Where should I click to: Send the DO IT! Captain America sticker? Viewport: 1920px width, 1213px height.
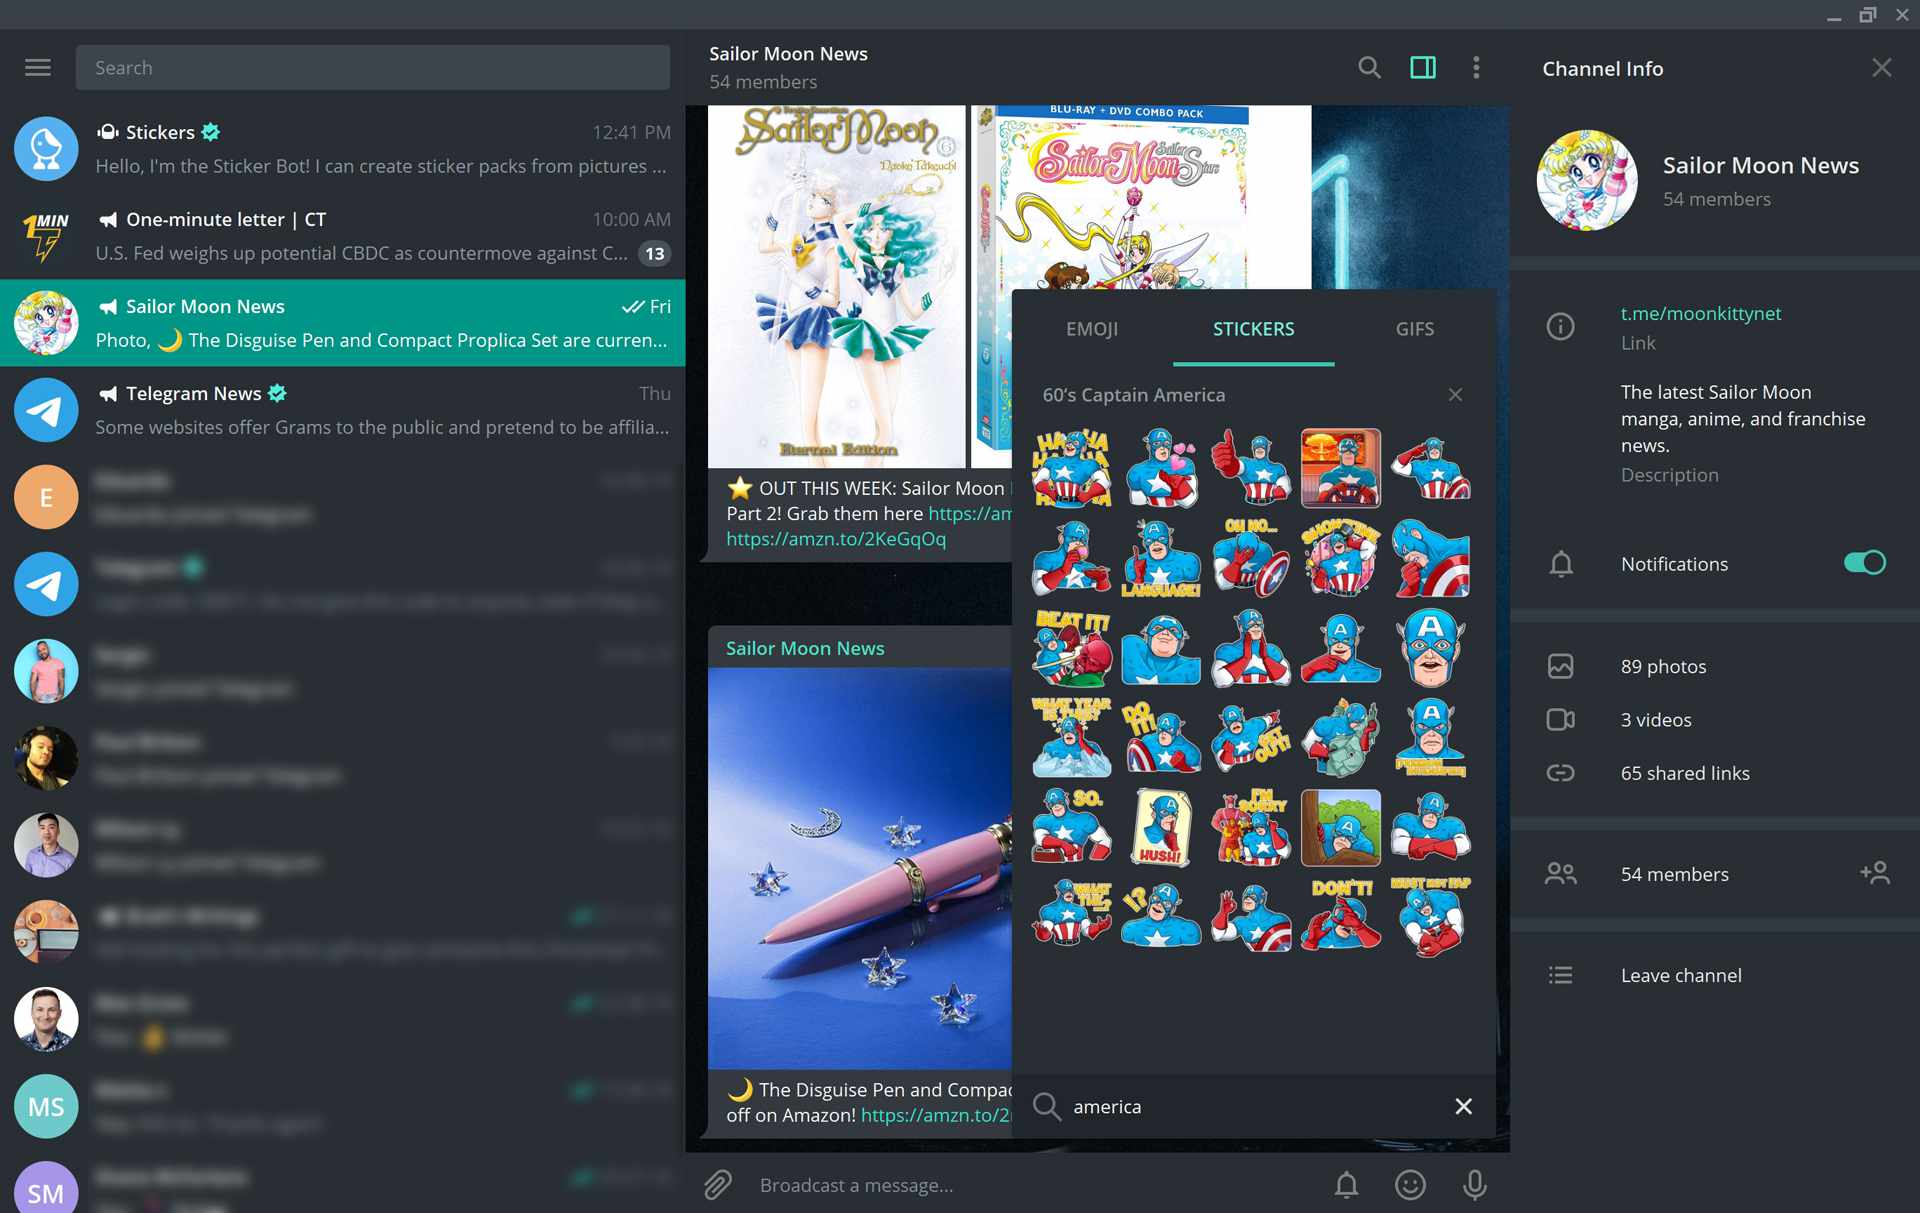1160,738
